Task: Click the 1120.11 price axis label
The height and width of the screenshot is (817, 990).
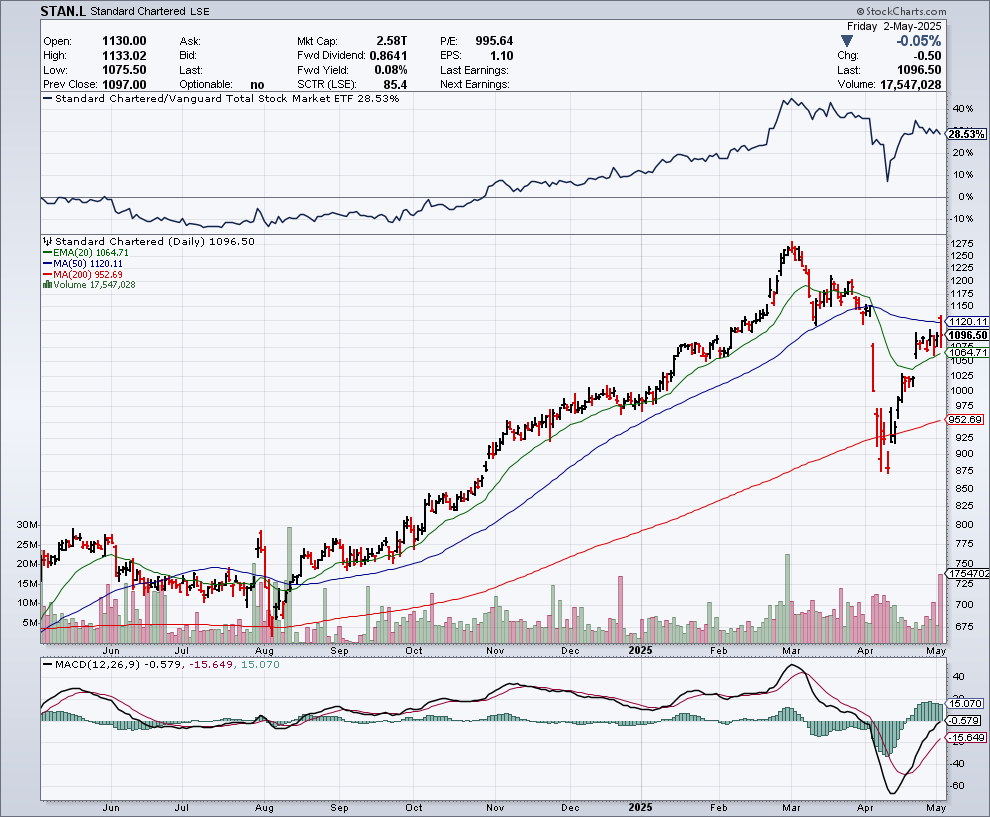Action: pos(969,321)
